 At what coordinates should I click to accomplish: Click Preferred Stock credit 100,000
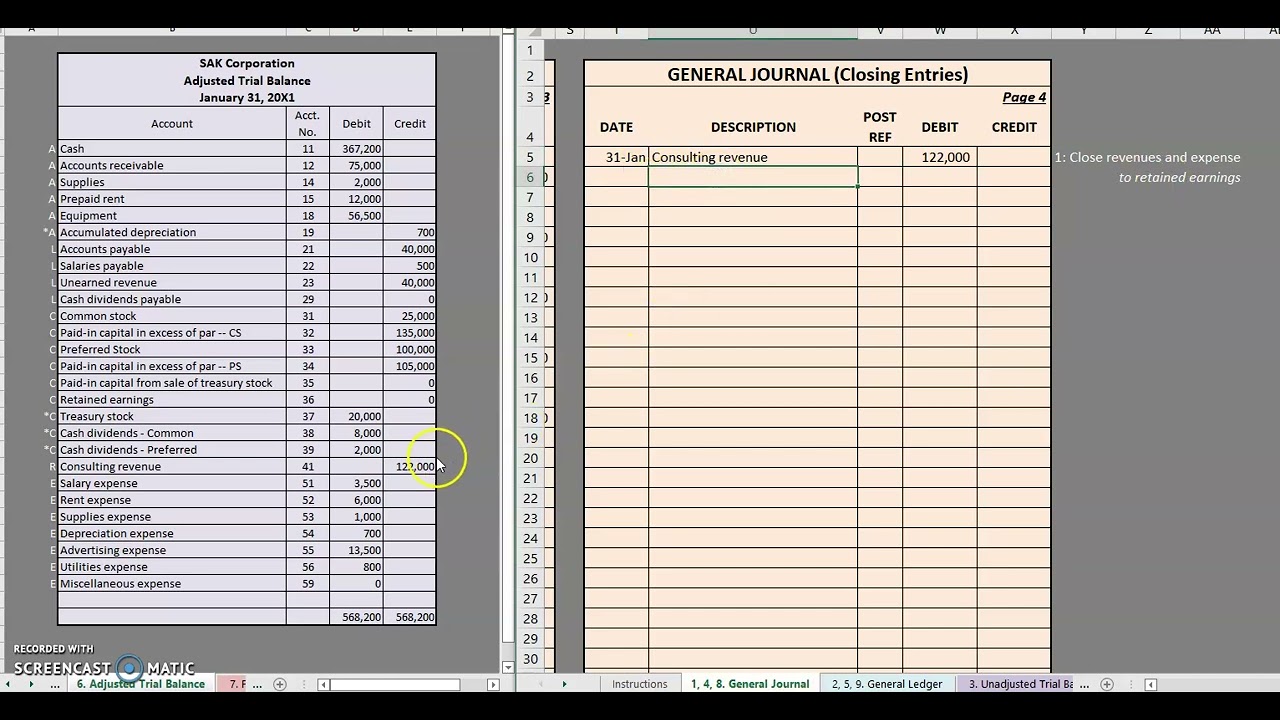coord(410,349)
